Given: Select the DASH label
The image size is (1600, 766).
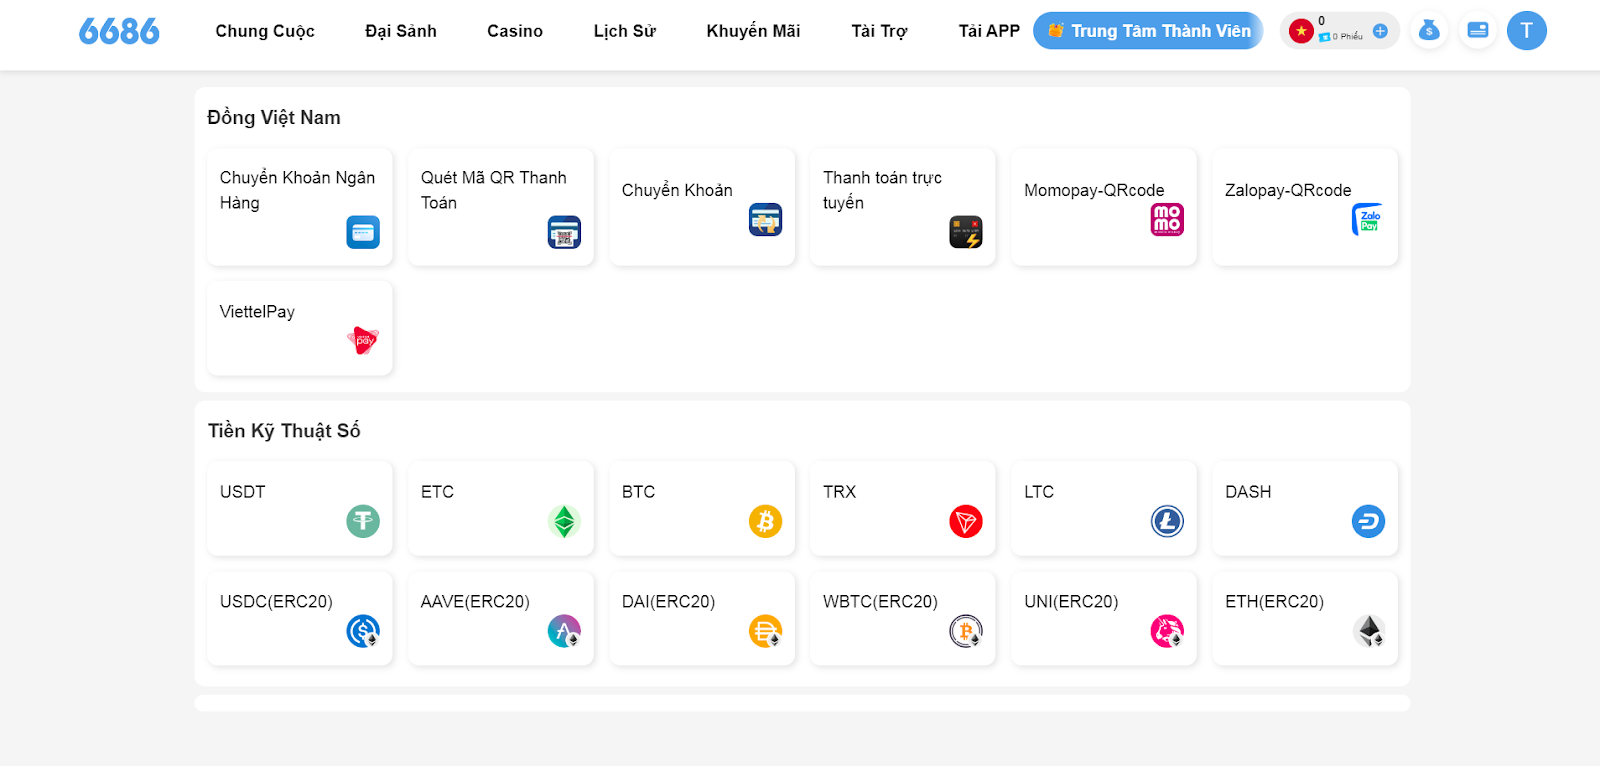Looking at the screenshot, I should click(x=1248, y=492).
